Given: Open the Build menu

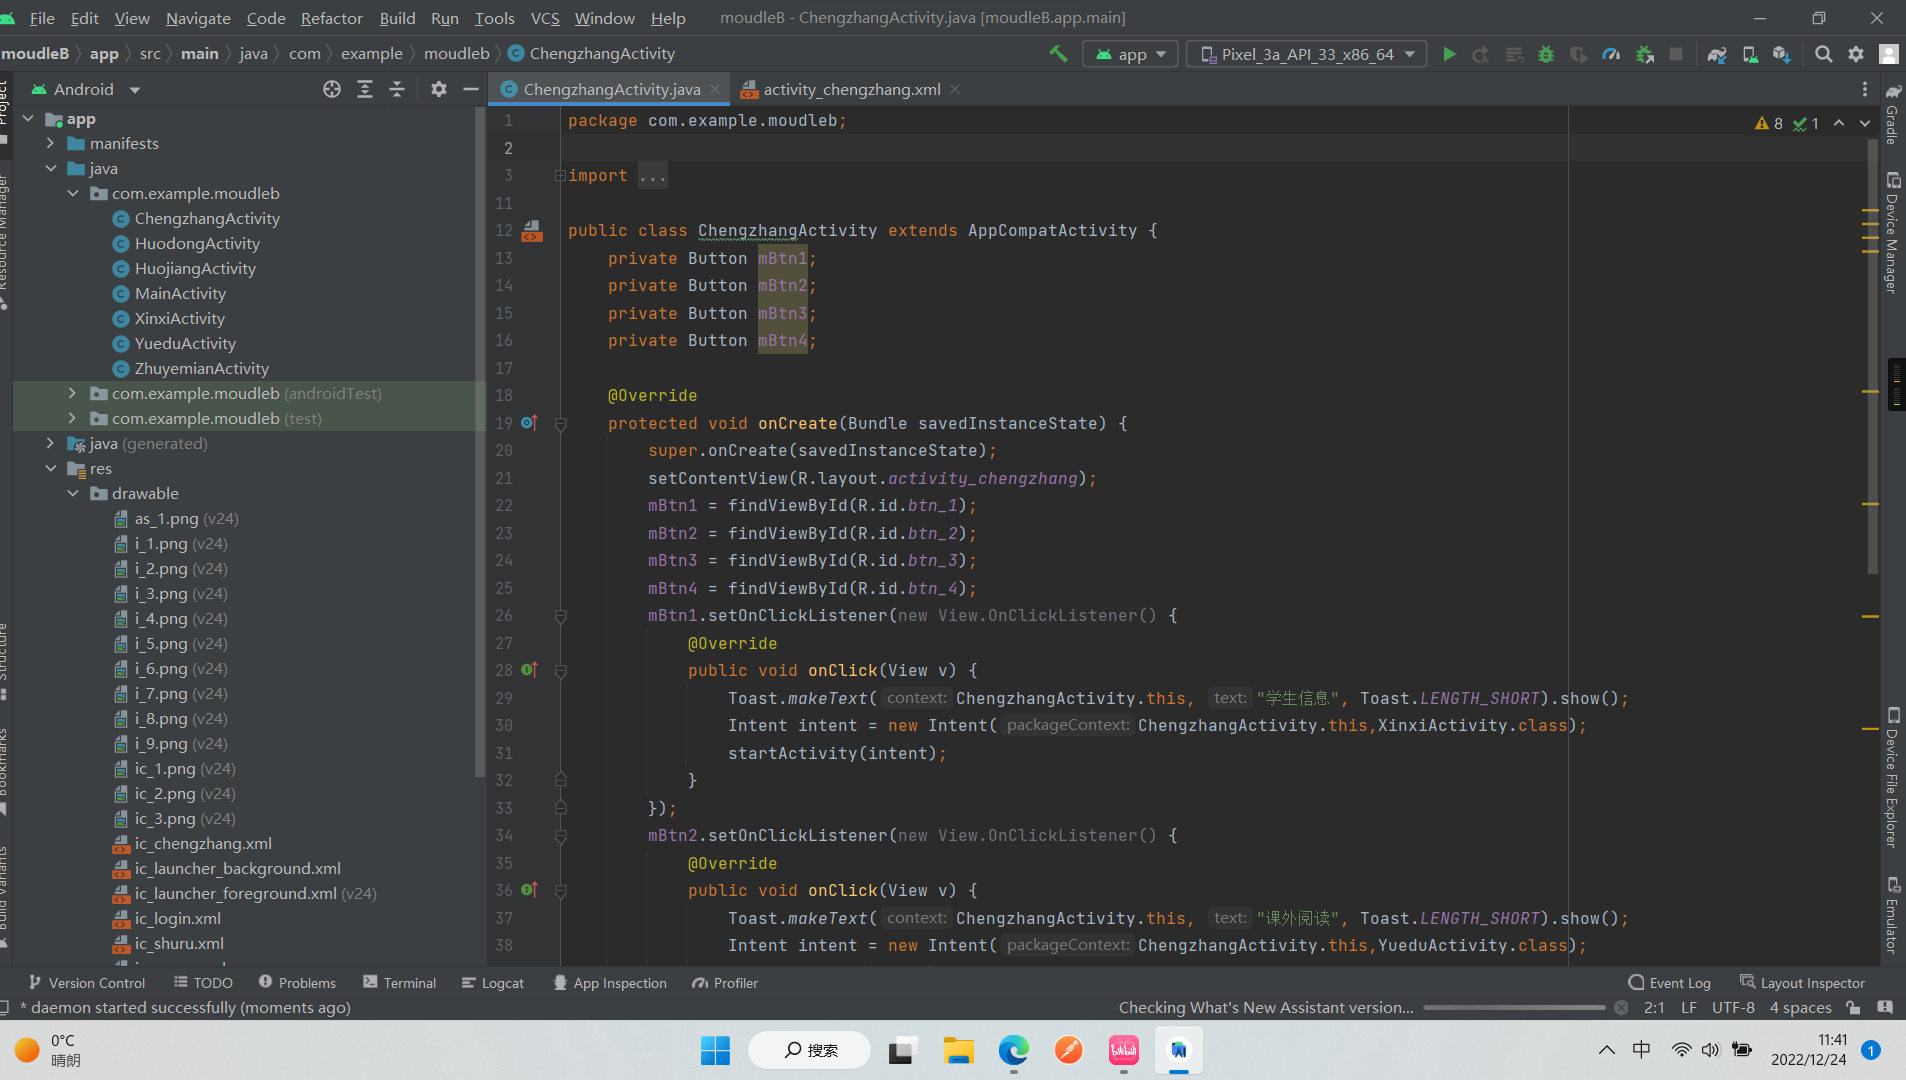Looking at the screenshot, I should [397, 18].
